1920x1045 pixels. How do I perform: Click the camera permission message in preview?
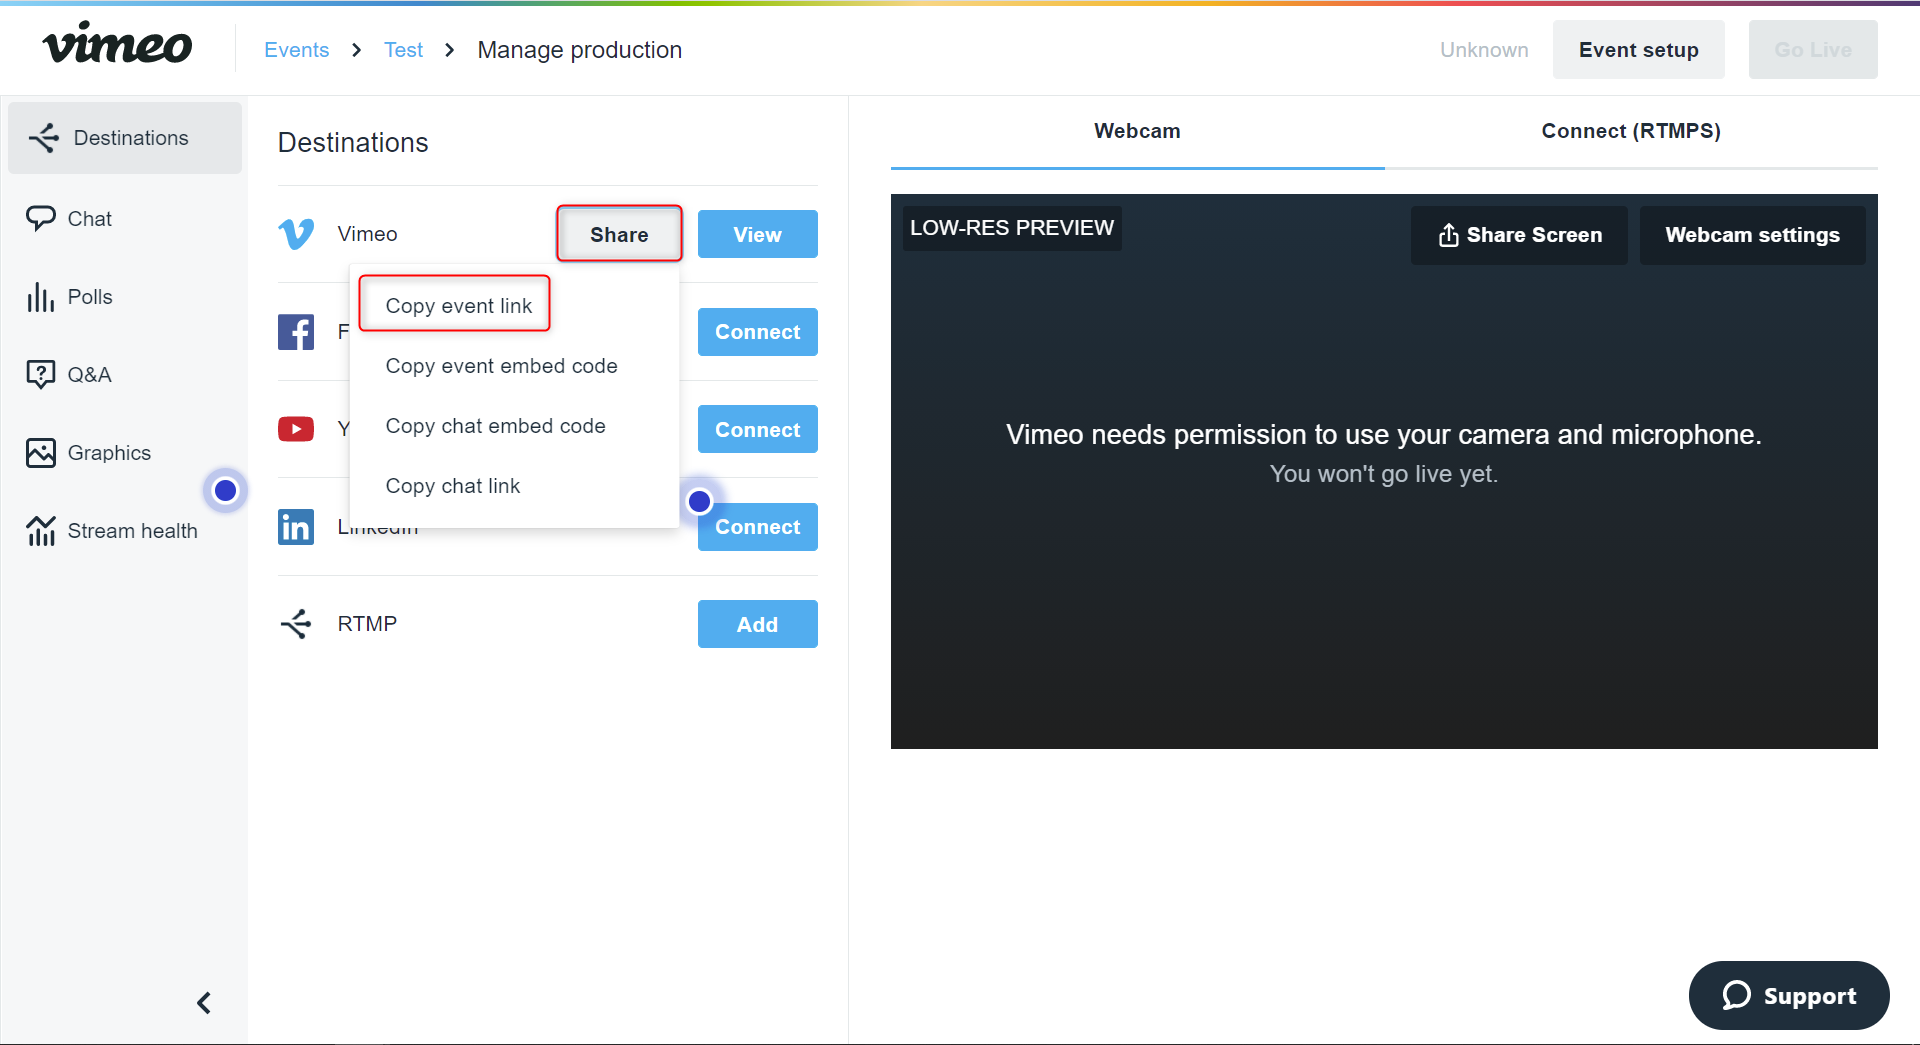pyautogui.click(x=1383, y=435)
